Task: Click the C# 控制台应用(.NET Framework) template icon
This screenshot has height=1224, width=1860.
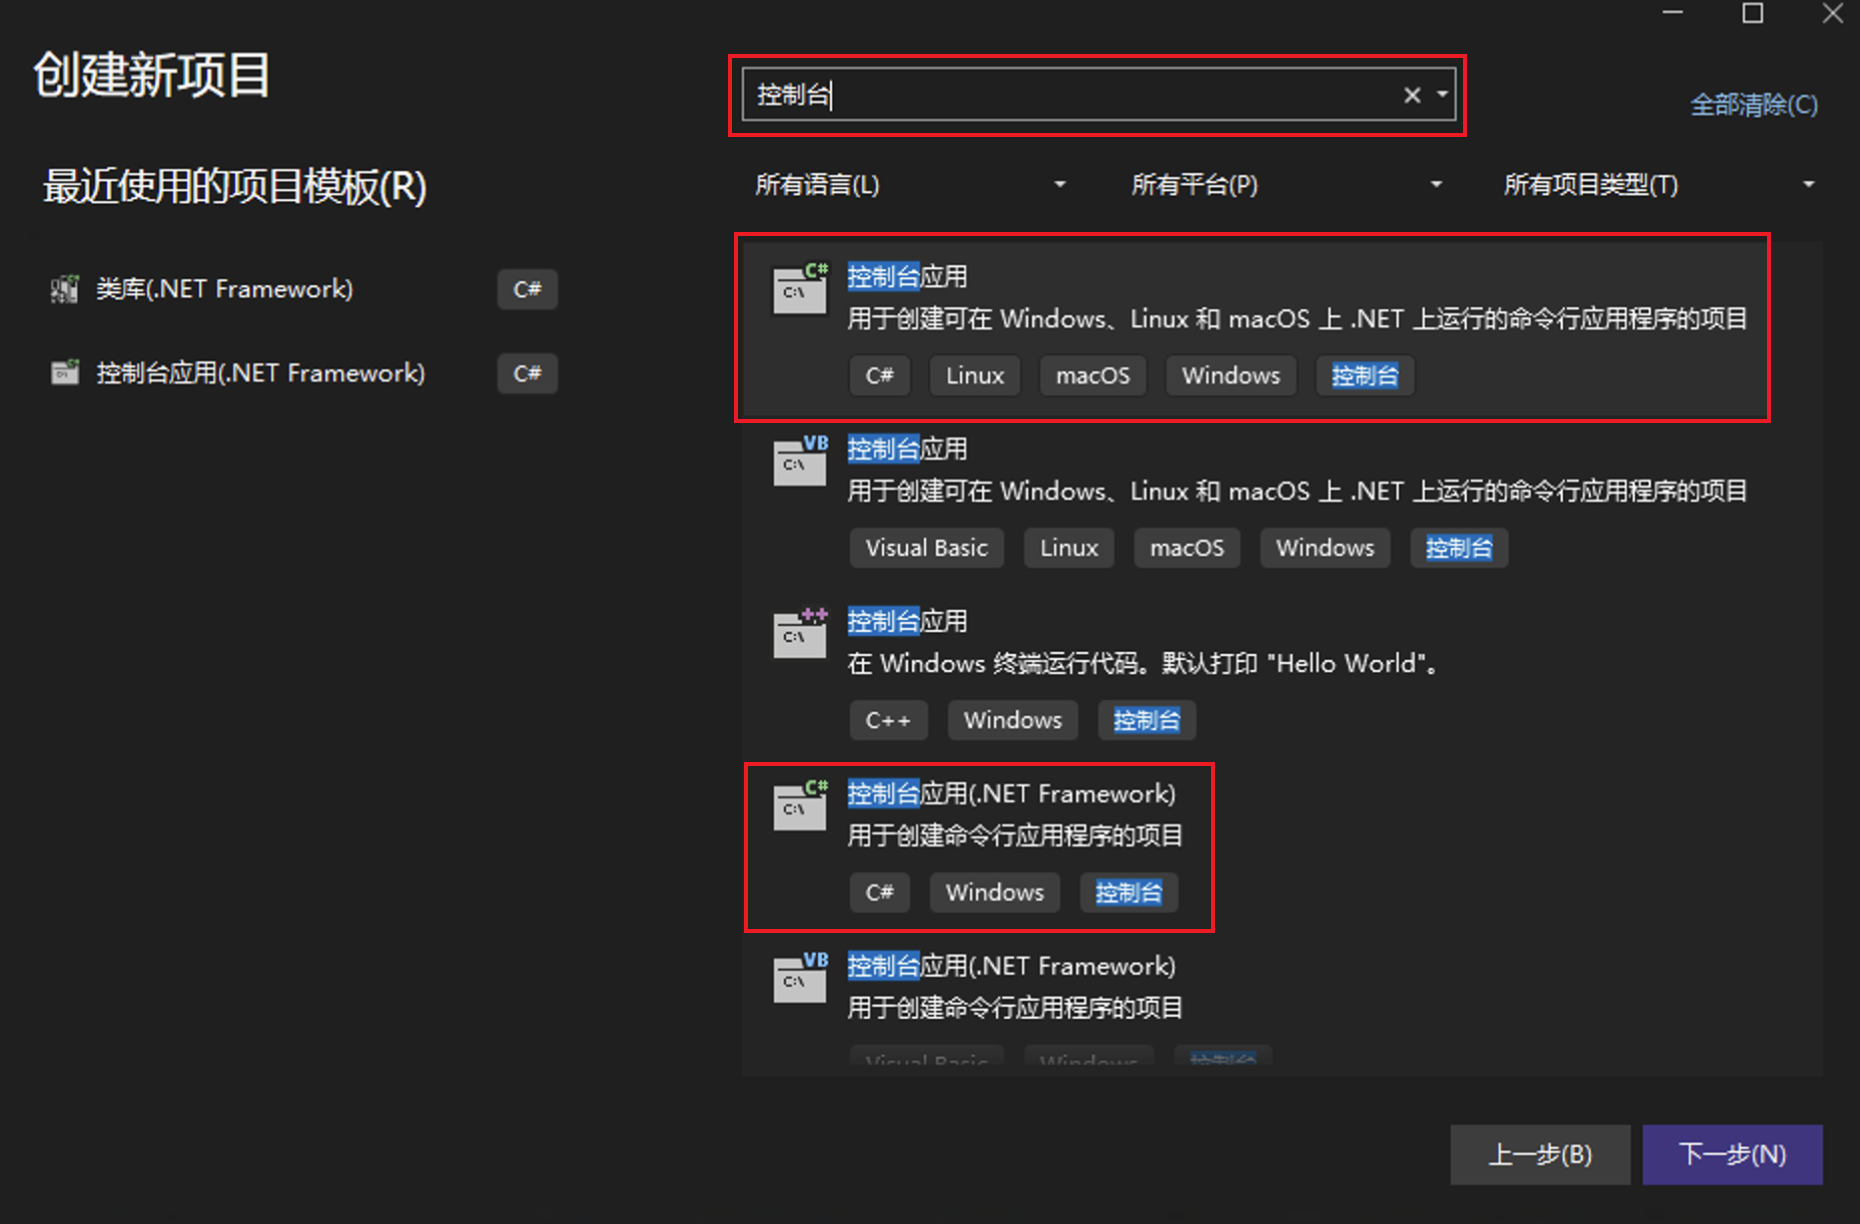Action: [799, 806]
